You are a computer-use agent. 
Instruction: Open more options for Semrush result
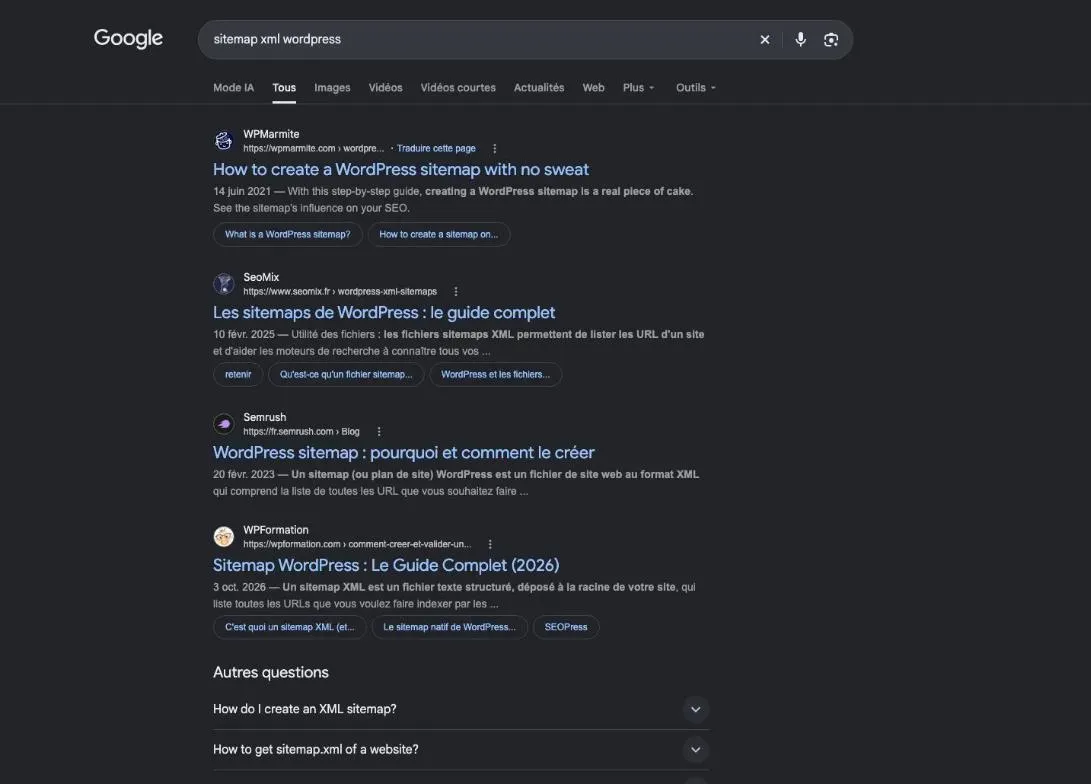(x=379, y=431)
